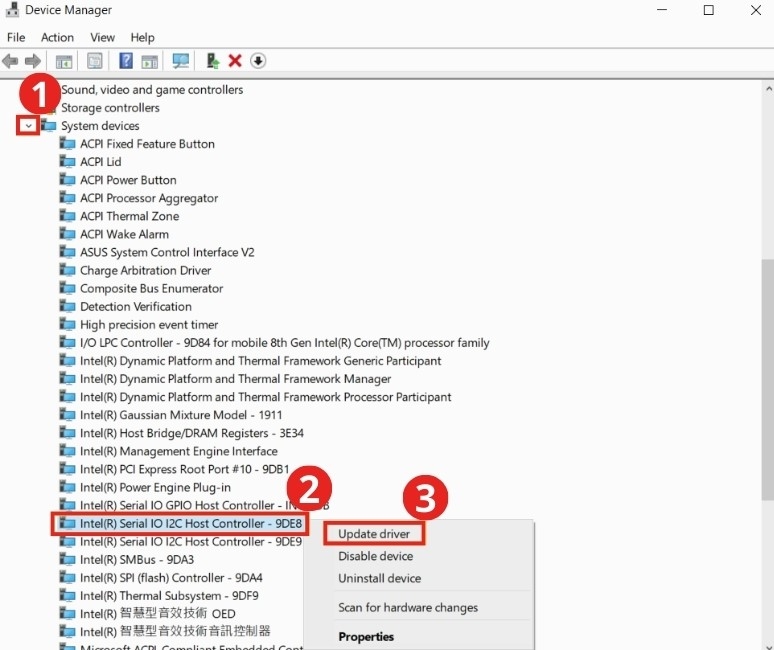Click the System devices category folder icon
Screen dimensions: 774x650
click(x=48, y=125)
